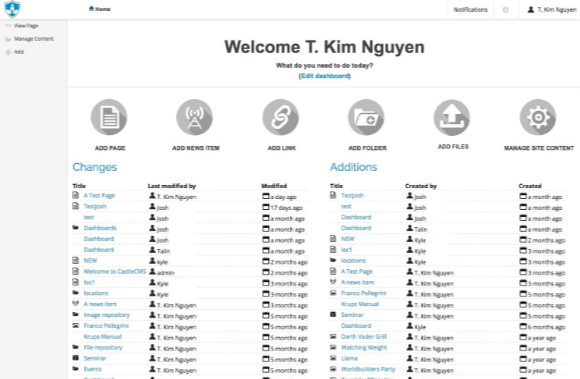
Task: Open loc1 in the Changes list
Action: [89, 282]
